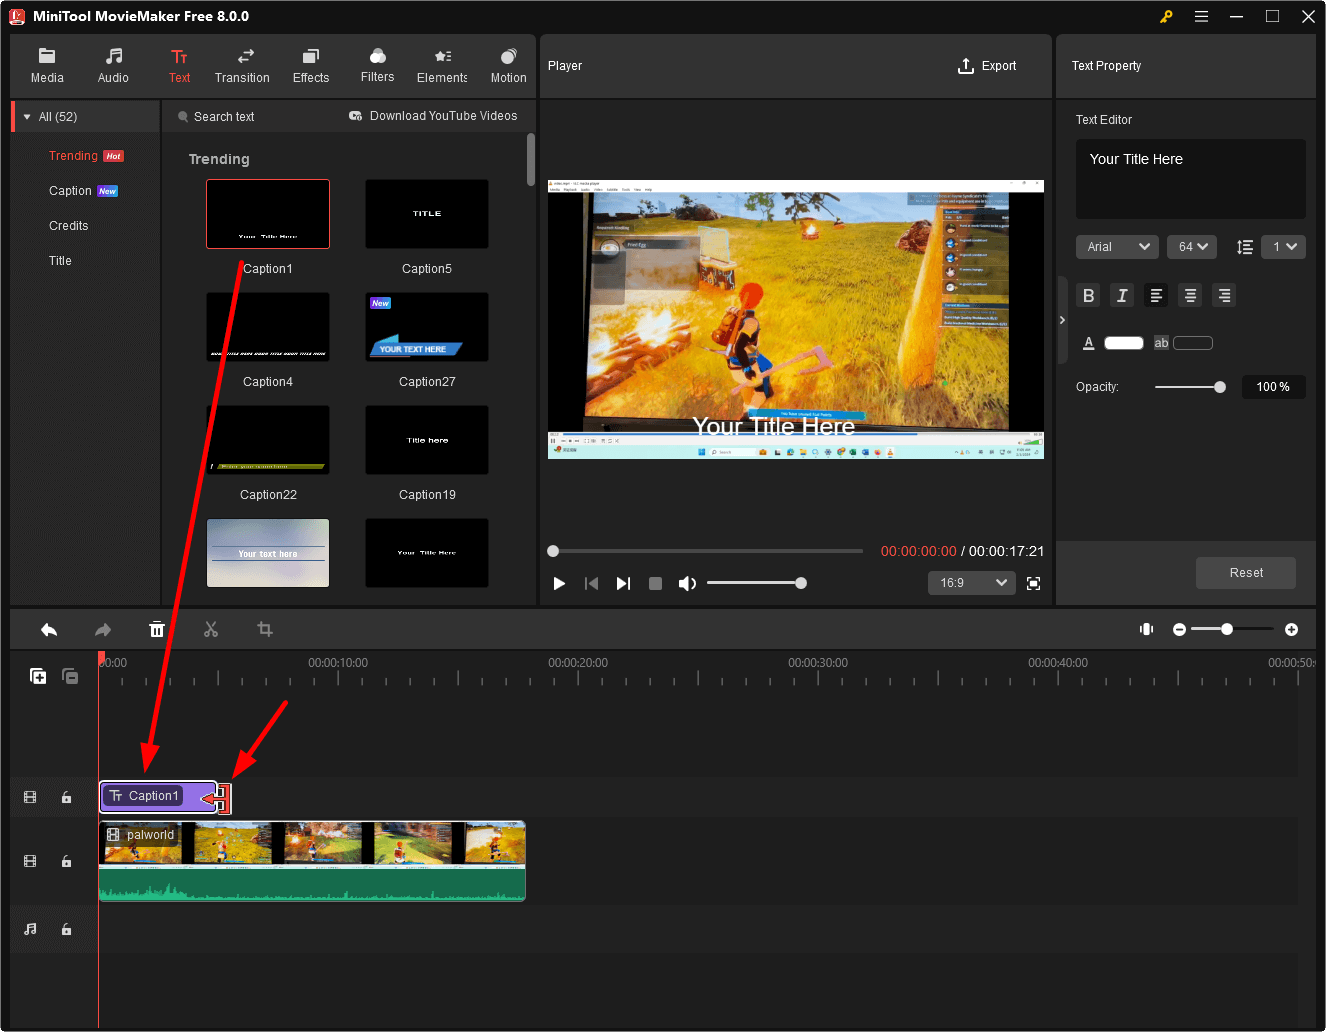The image size is (1326, 1032).
Task: Click zoom to fit timeline icon
Action: pos(1147,629)
